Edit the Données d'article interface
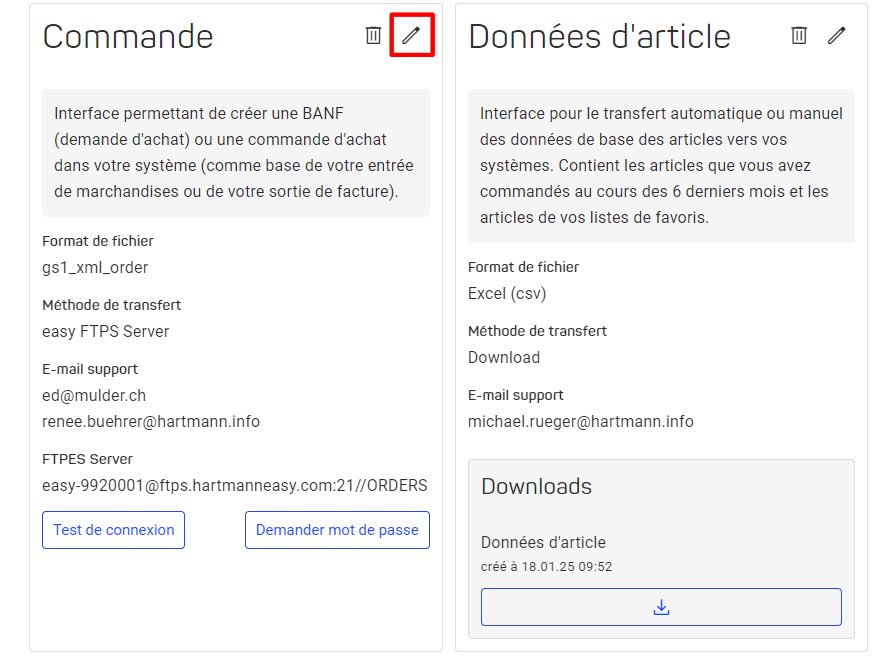 pyautogui.click(x=836, y=35)
